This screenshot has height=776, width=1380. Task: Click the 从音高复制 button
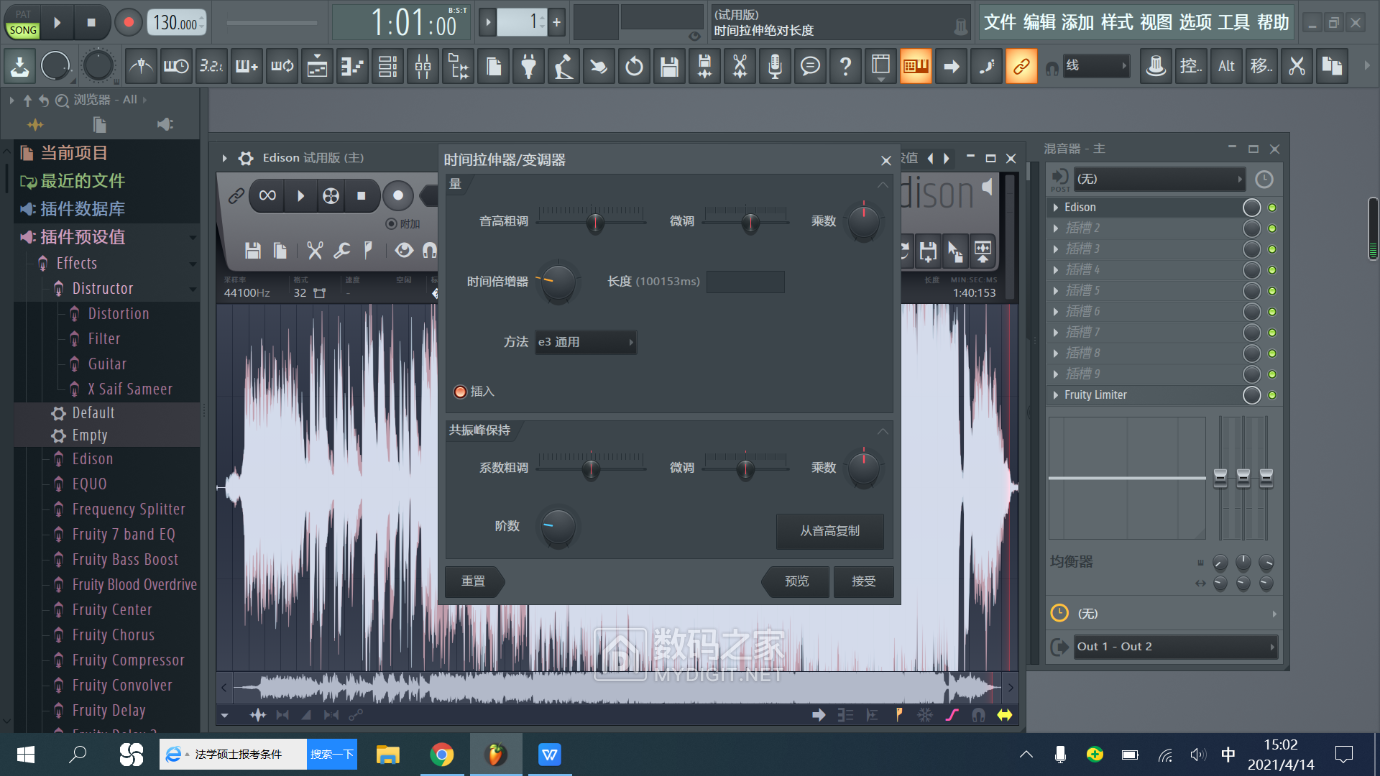click(830, 531)
